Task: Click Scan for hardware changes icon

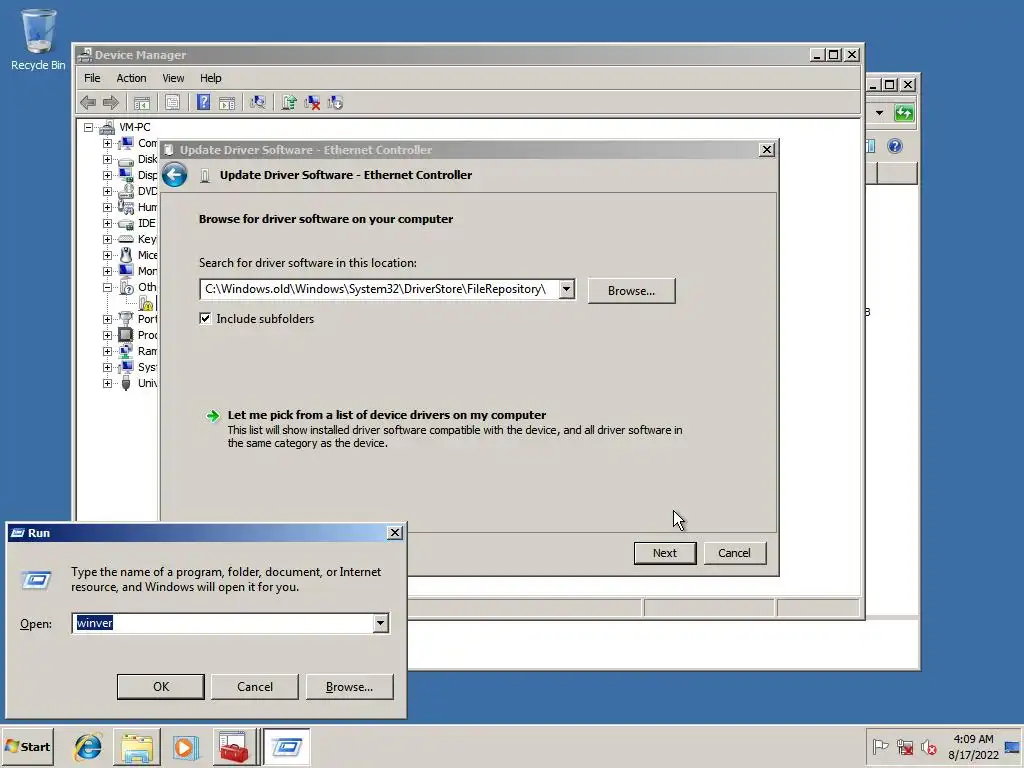Action: click(258, 103)
